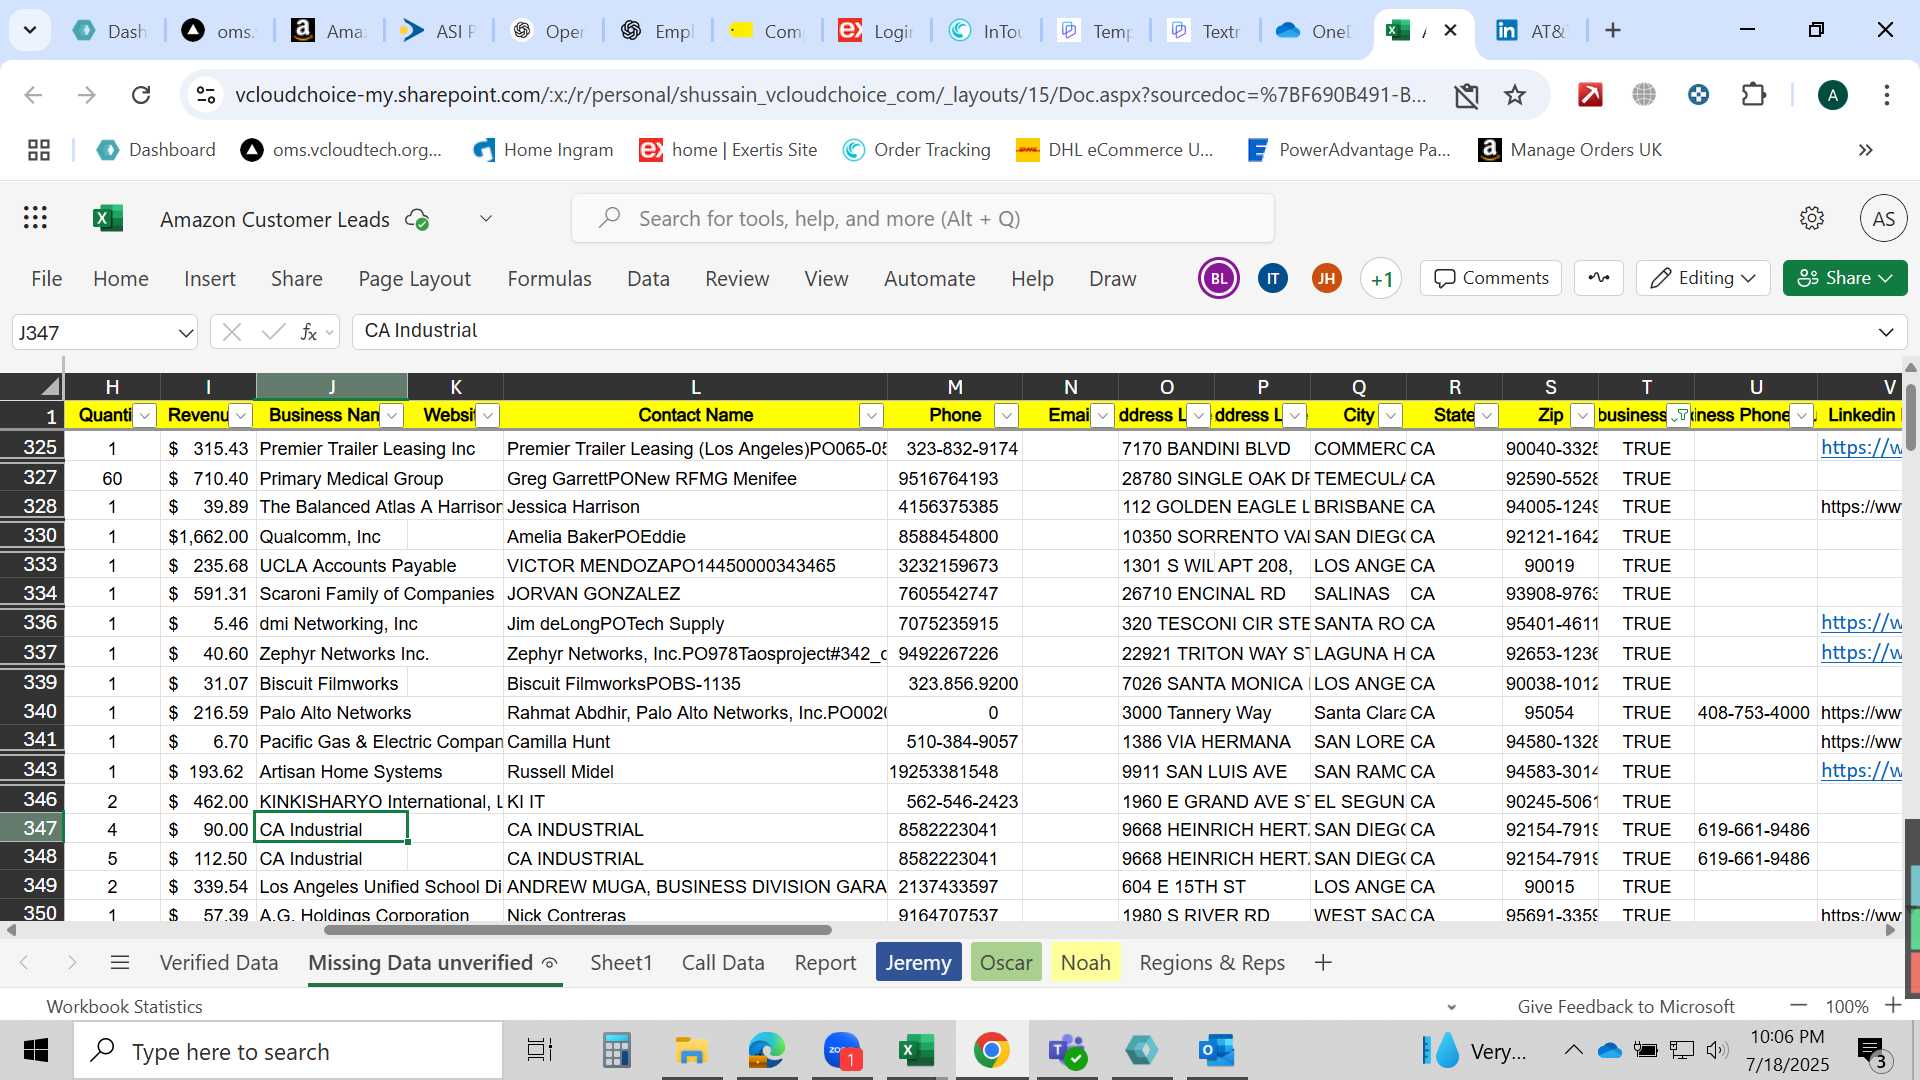1920x1080 pixels.
Task: Open Outlook from the Windows taskbar
Action: tap(1216, 1050)
